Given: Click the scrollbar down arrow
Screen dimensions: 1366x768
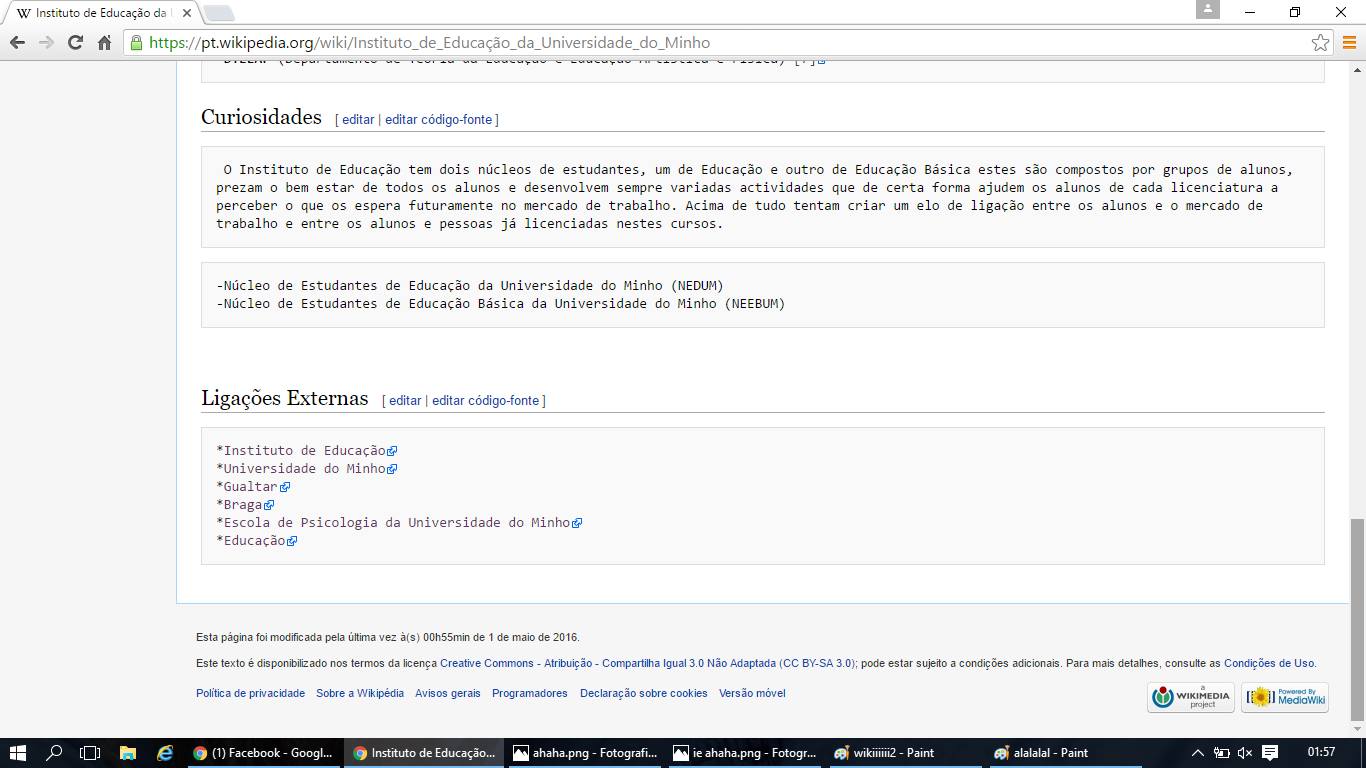Looking at the screenshot, I should [x=1357, y=730].
